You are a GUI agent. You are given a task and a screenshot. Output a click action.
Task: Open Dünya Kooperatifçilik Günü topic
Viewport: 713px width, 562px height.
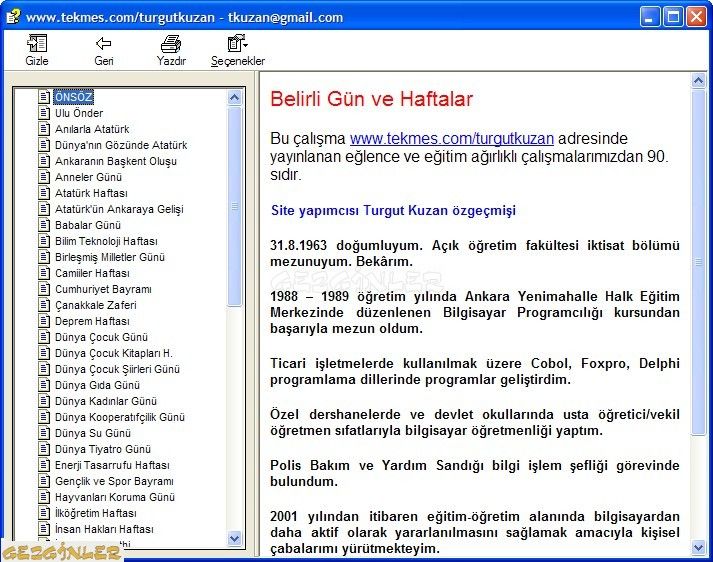[x=120, y=417]
